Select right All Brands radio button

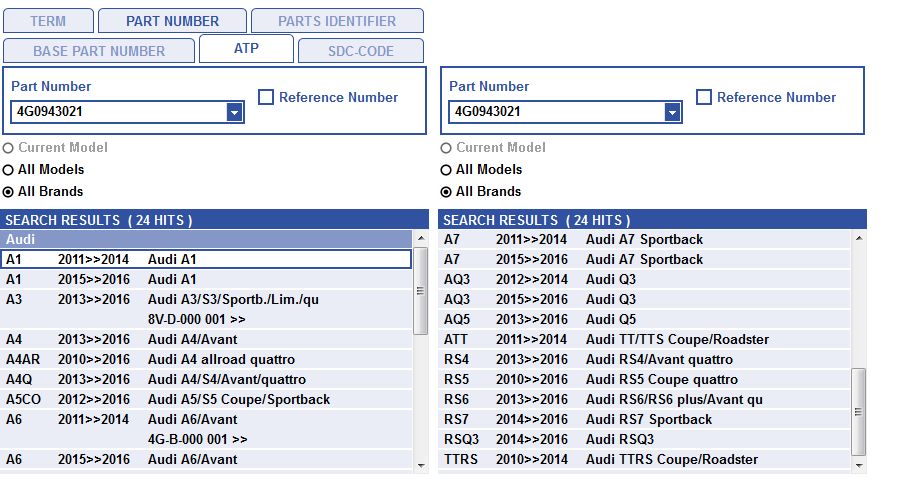[x=446, y=192]
